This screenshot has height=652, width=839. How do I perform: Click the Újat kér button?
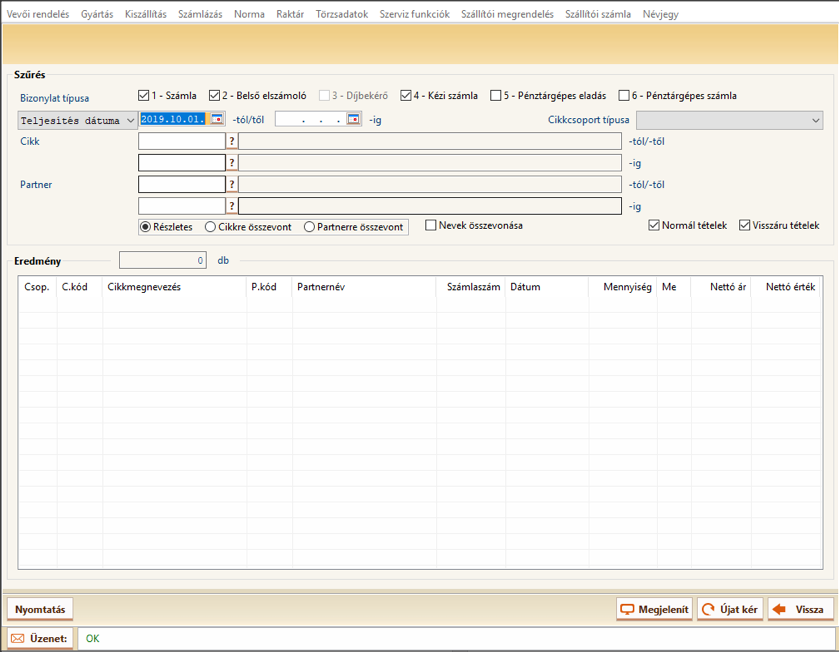pyautogui.click(x=730, y=609)
